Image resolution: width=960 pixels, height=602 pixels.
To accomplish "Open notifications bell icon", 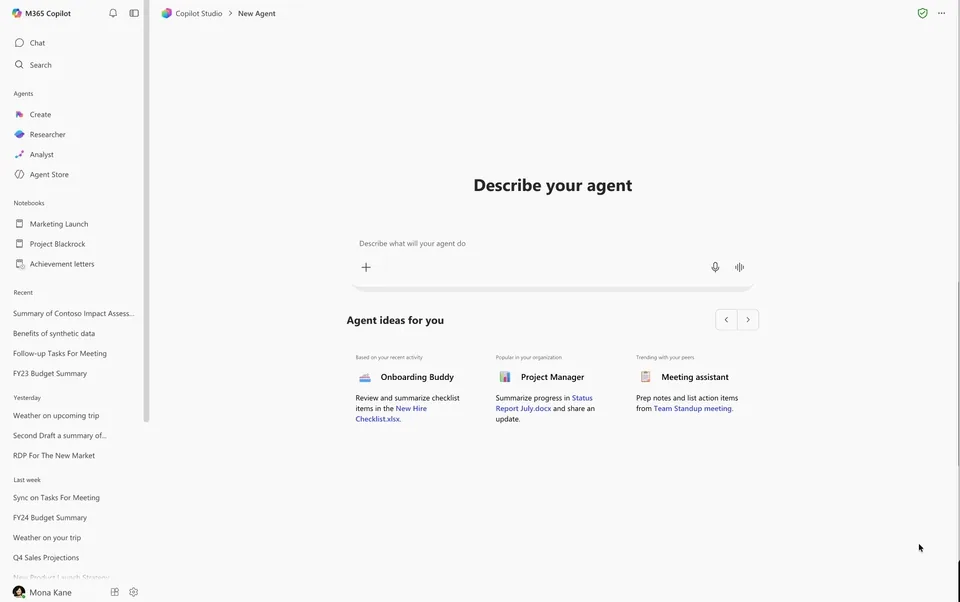I will pos(113,13).
